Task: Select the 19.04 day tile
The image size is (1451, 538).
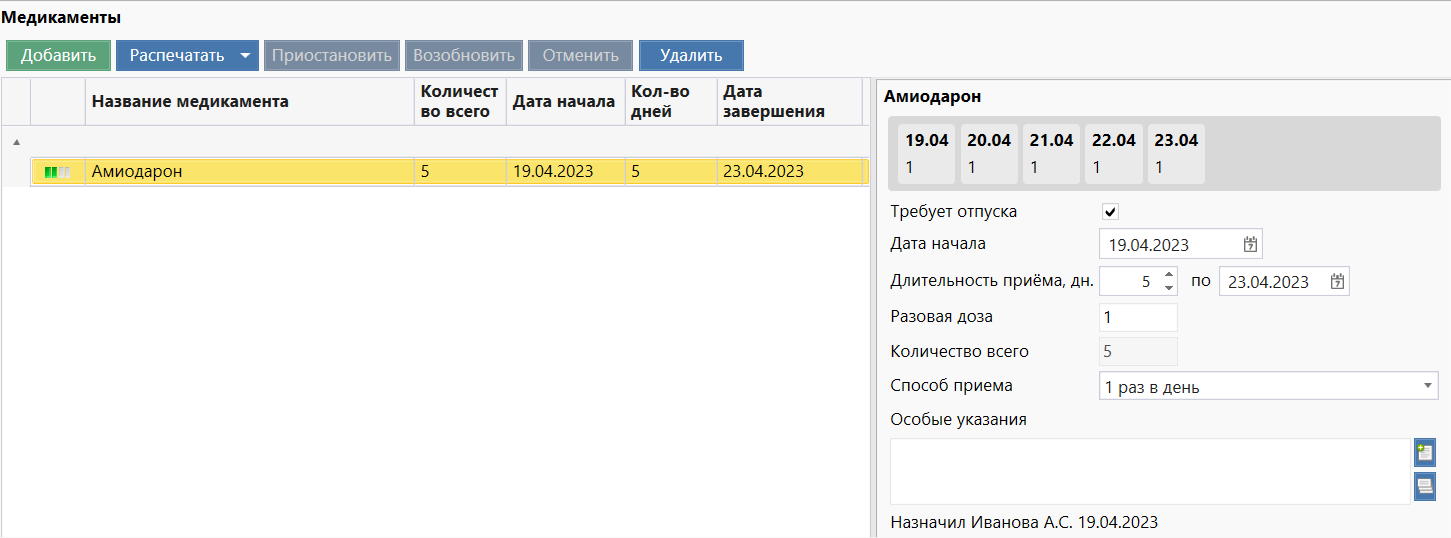Action: 926,153
